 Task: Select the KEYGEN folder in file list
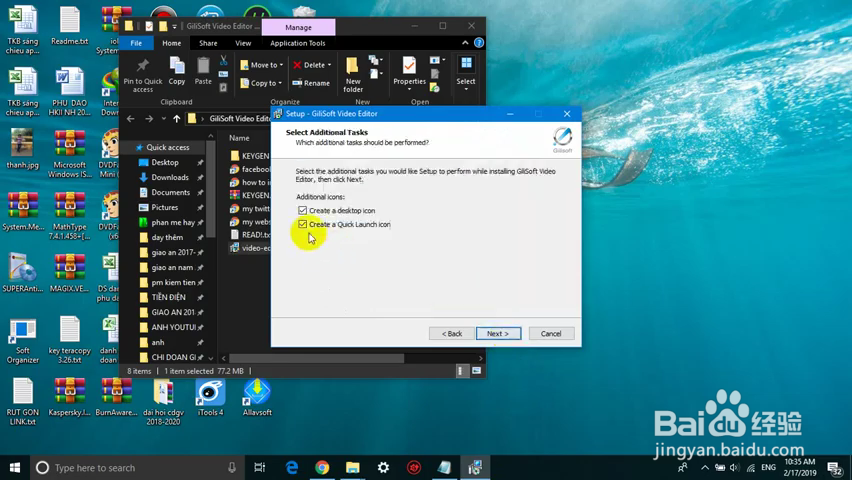[255, 155]
